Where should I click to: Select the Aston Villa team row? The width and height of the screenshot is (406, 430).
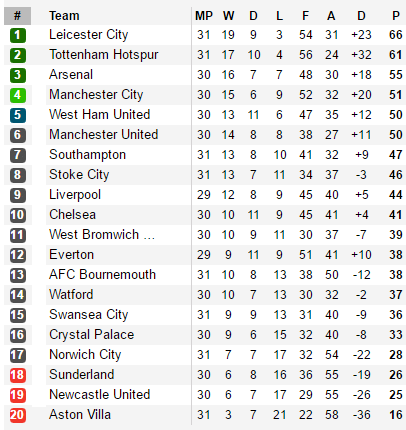pyautogui.click(x=205, y=415)
